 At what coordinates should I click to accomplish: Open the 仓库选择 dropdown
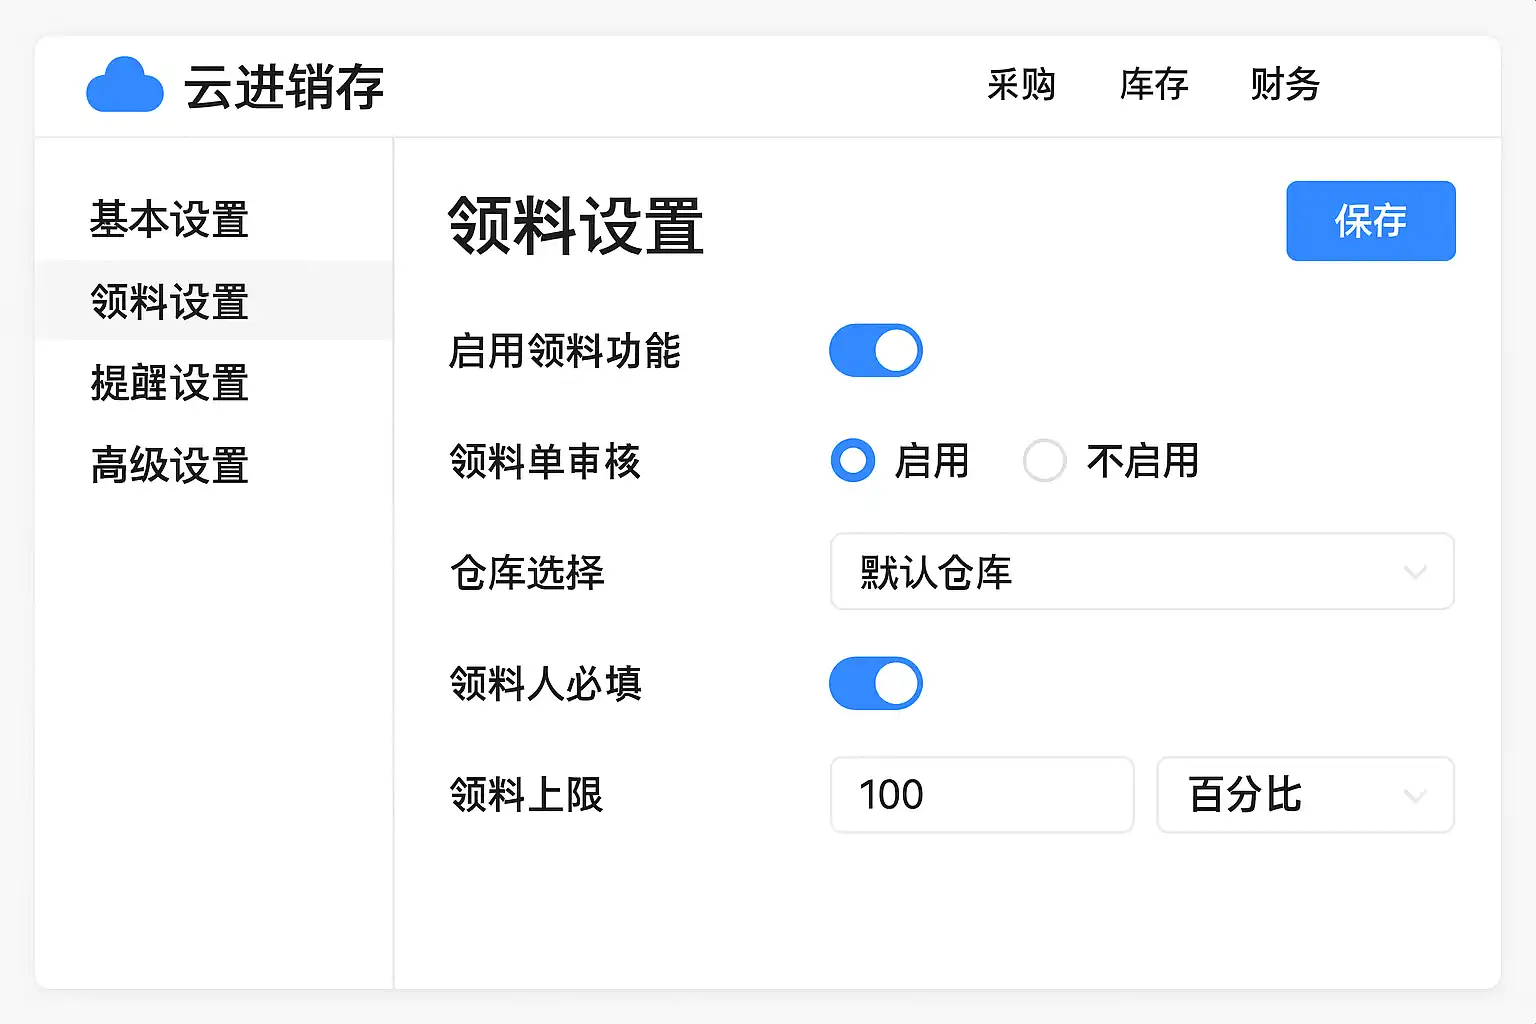[x=1141, y=572]
